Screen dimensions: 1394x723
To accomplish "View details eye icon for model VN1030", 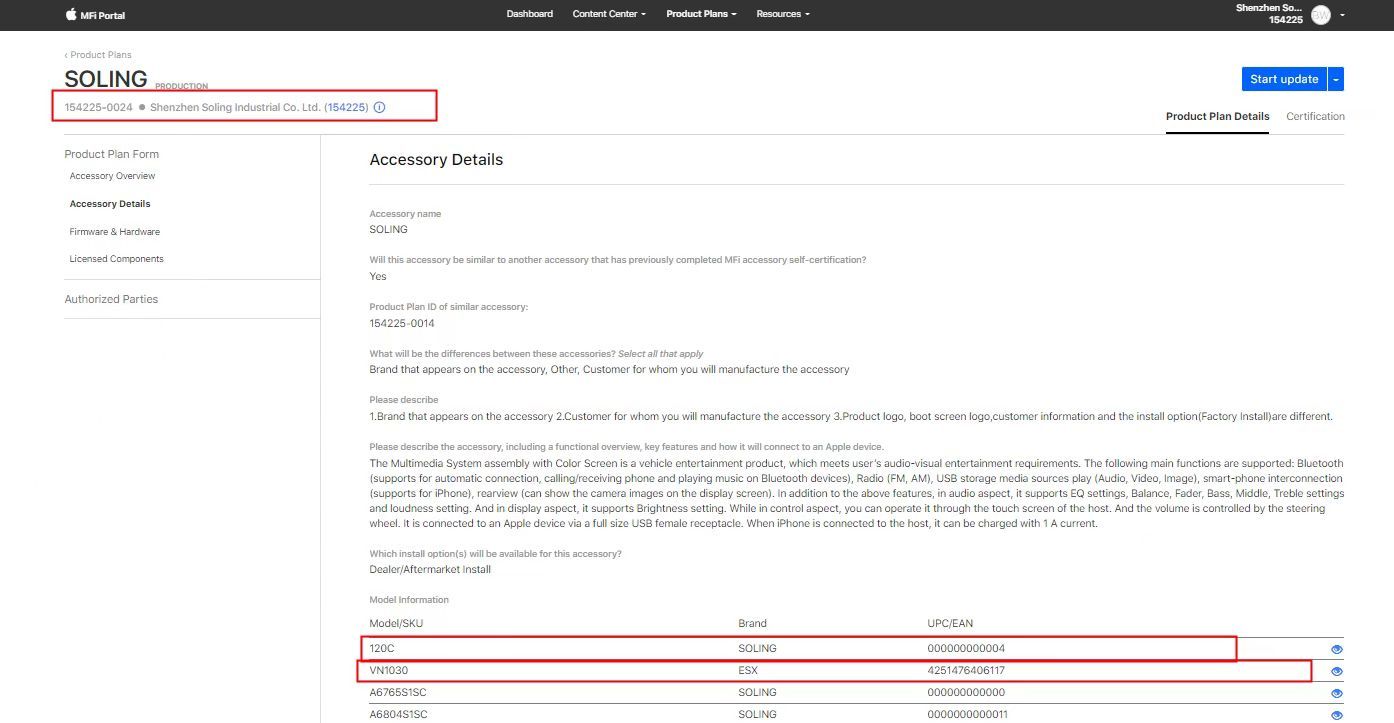I will pos(1337,671).
